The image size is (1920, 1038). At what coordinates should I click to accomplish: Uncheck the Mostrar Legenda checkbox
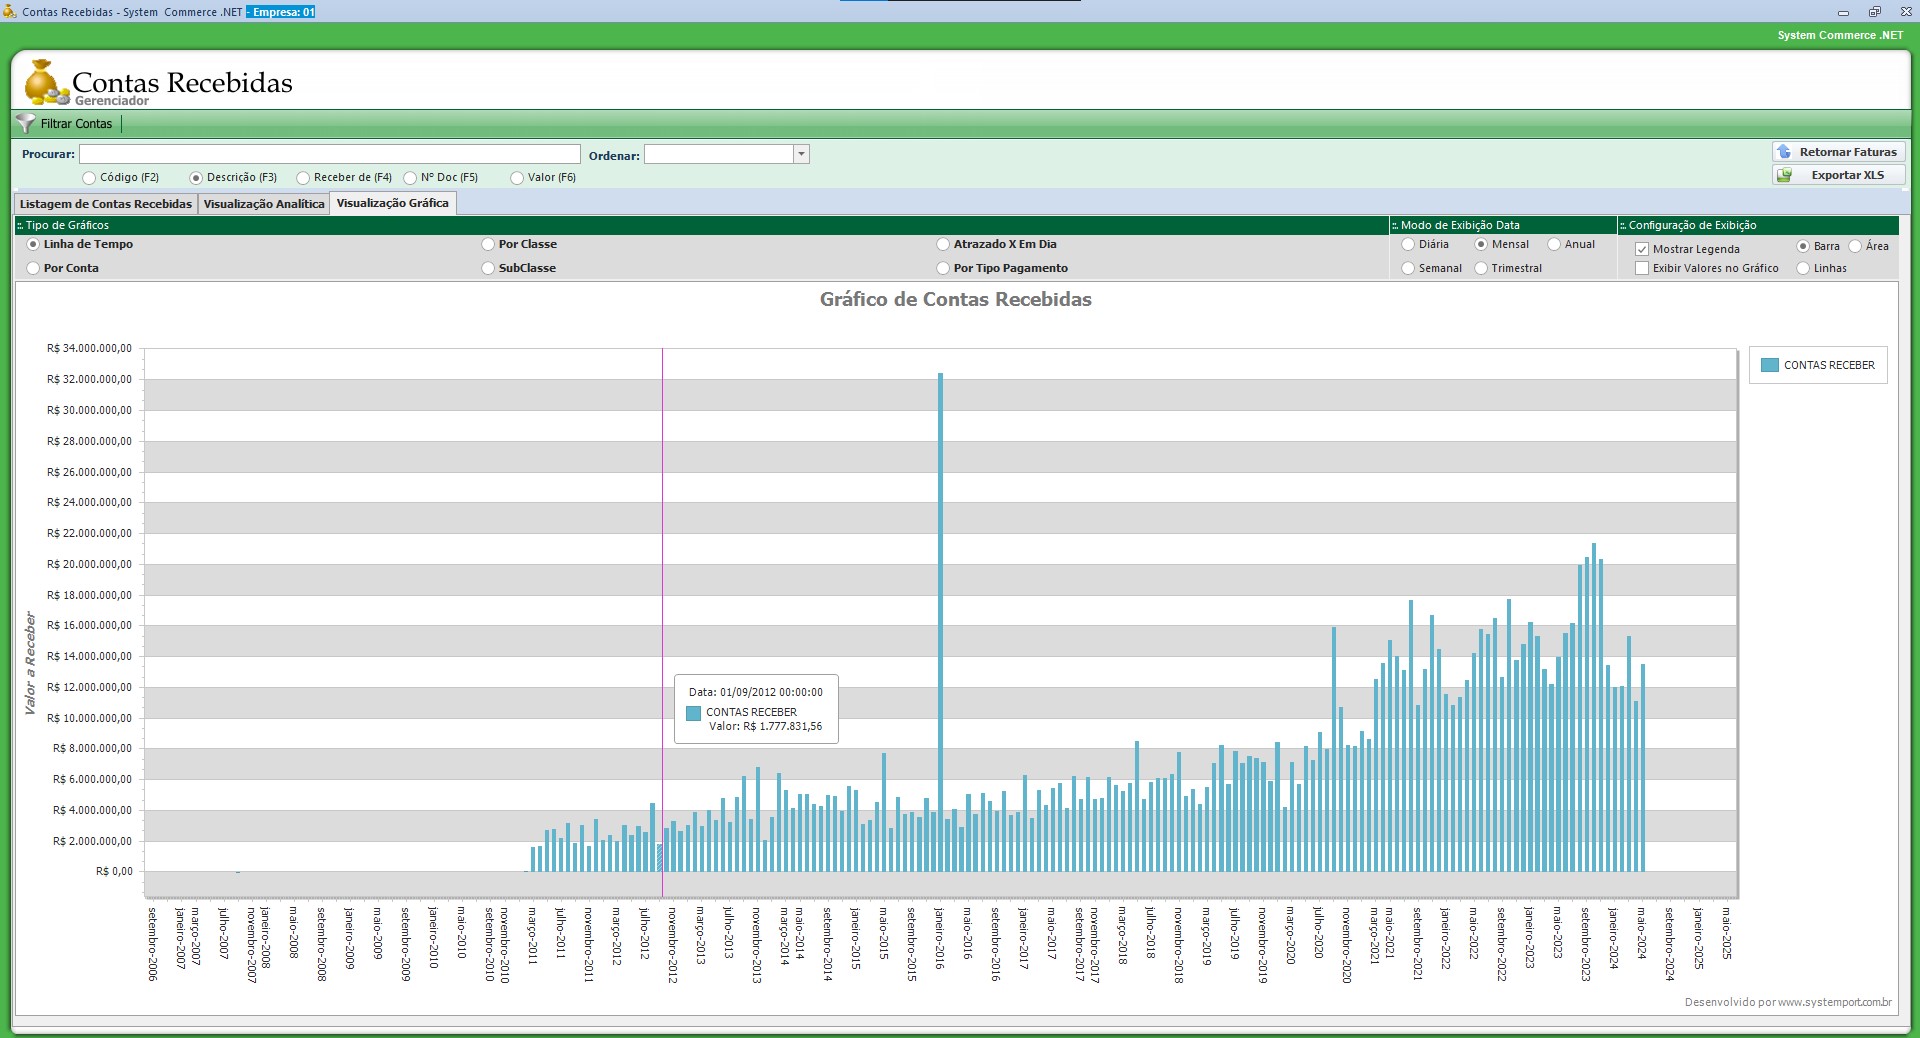pos(1642,249)
